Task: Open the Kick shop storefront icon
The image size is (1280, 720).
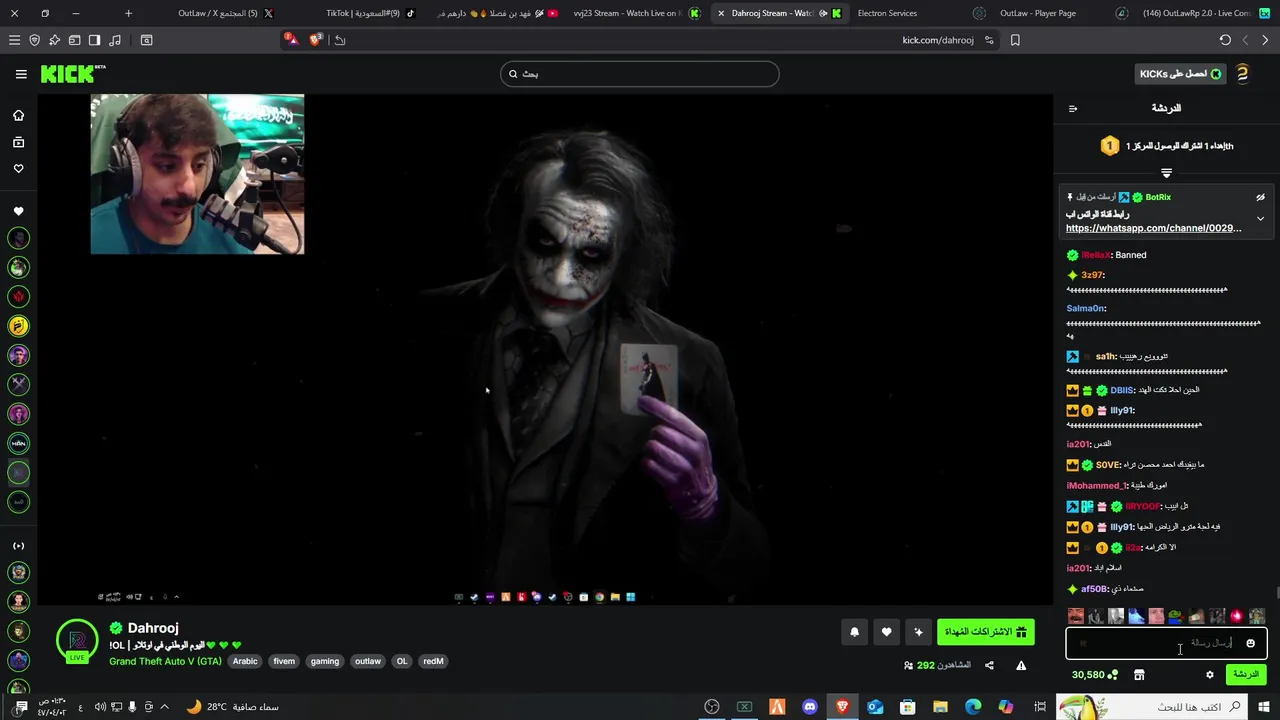Action: [x=1138, y=675]
